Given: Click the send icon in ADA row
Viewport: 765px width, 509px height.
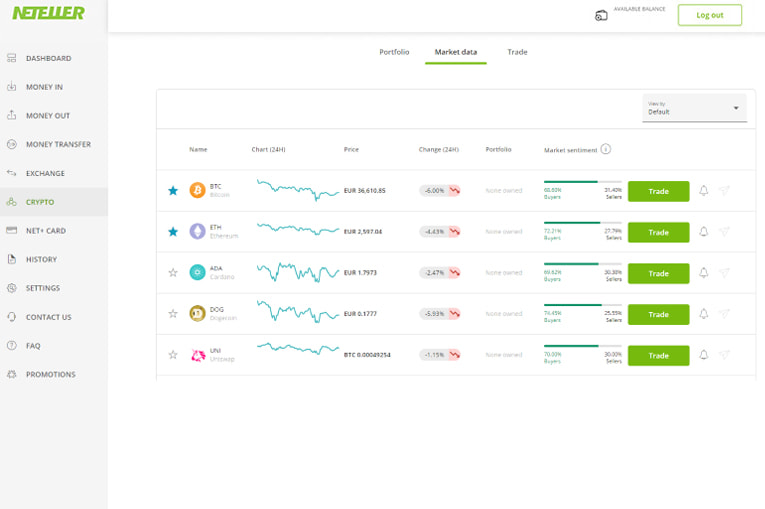Looking at the screenshot, I should pyautogui.click(x=725, y=273).
